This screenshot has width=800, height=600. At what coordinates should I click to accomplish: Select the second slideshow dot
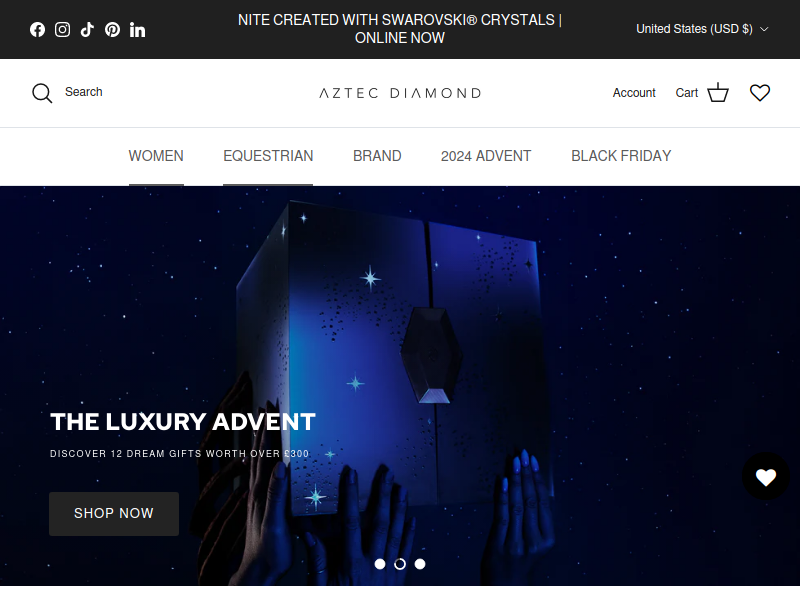[400, 564]
